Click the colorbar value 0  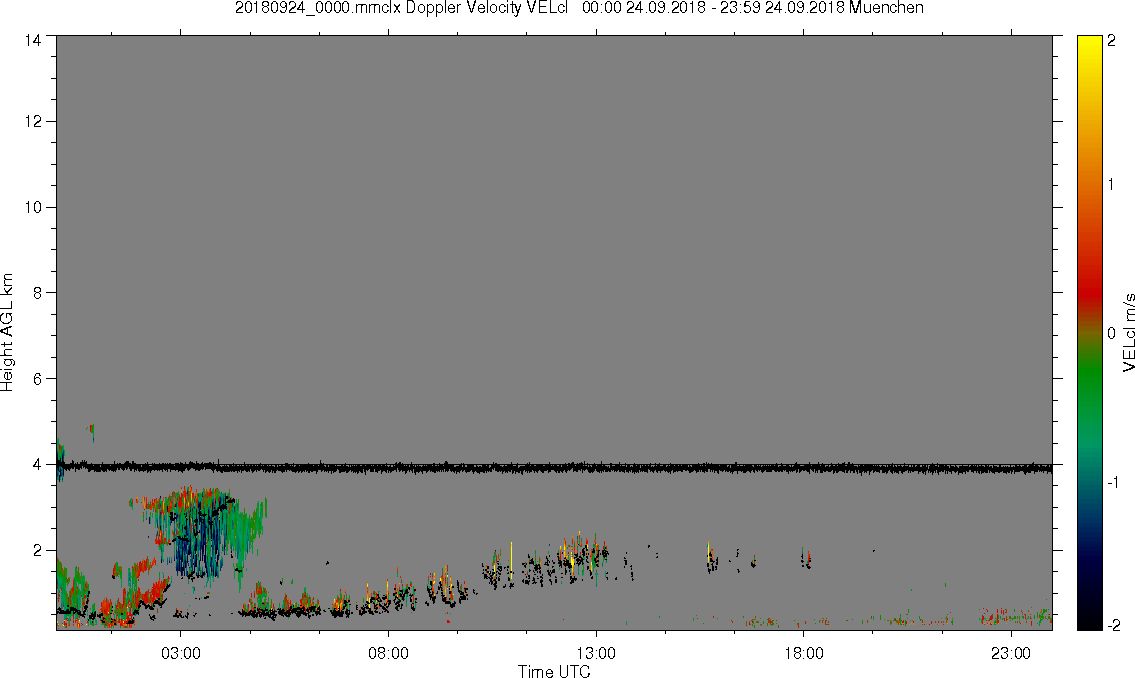(1112, 333)
